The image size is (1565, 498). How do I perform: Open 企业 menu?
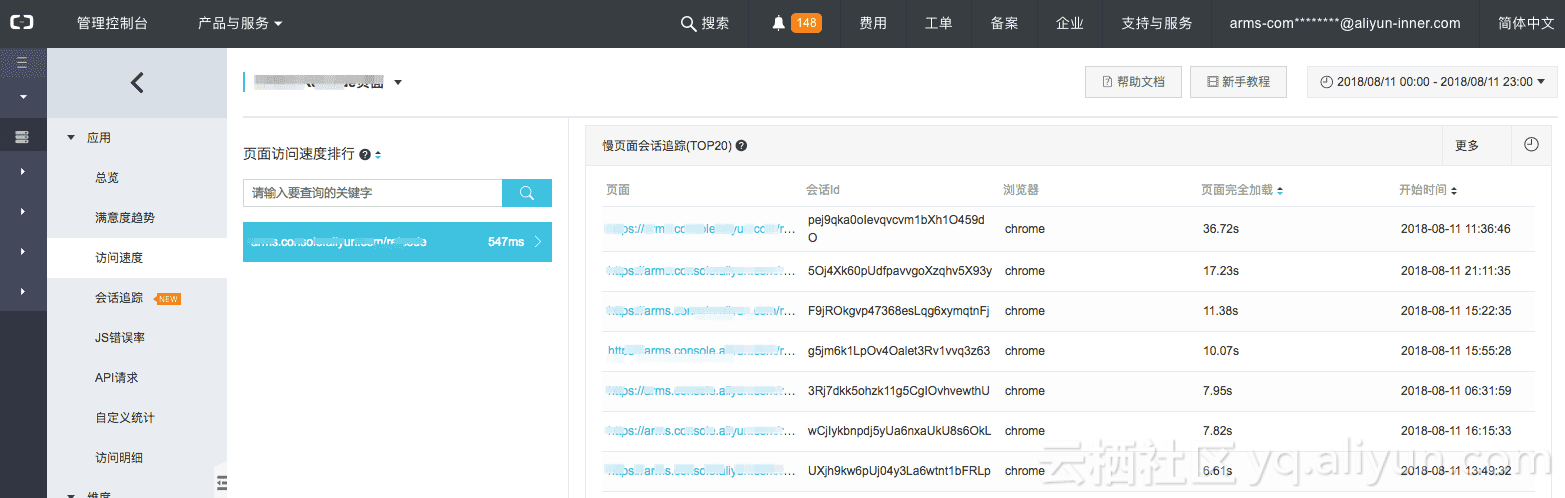1069,23
